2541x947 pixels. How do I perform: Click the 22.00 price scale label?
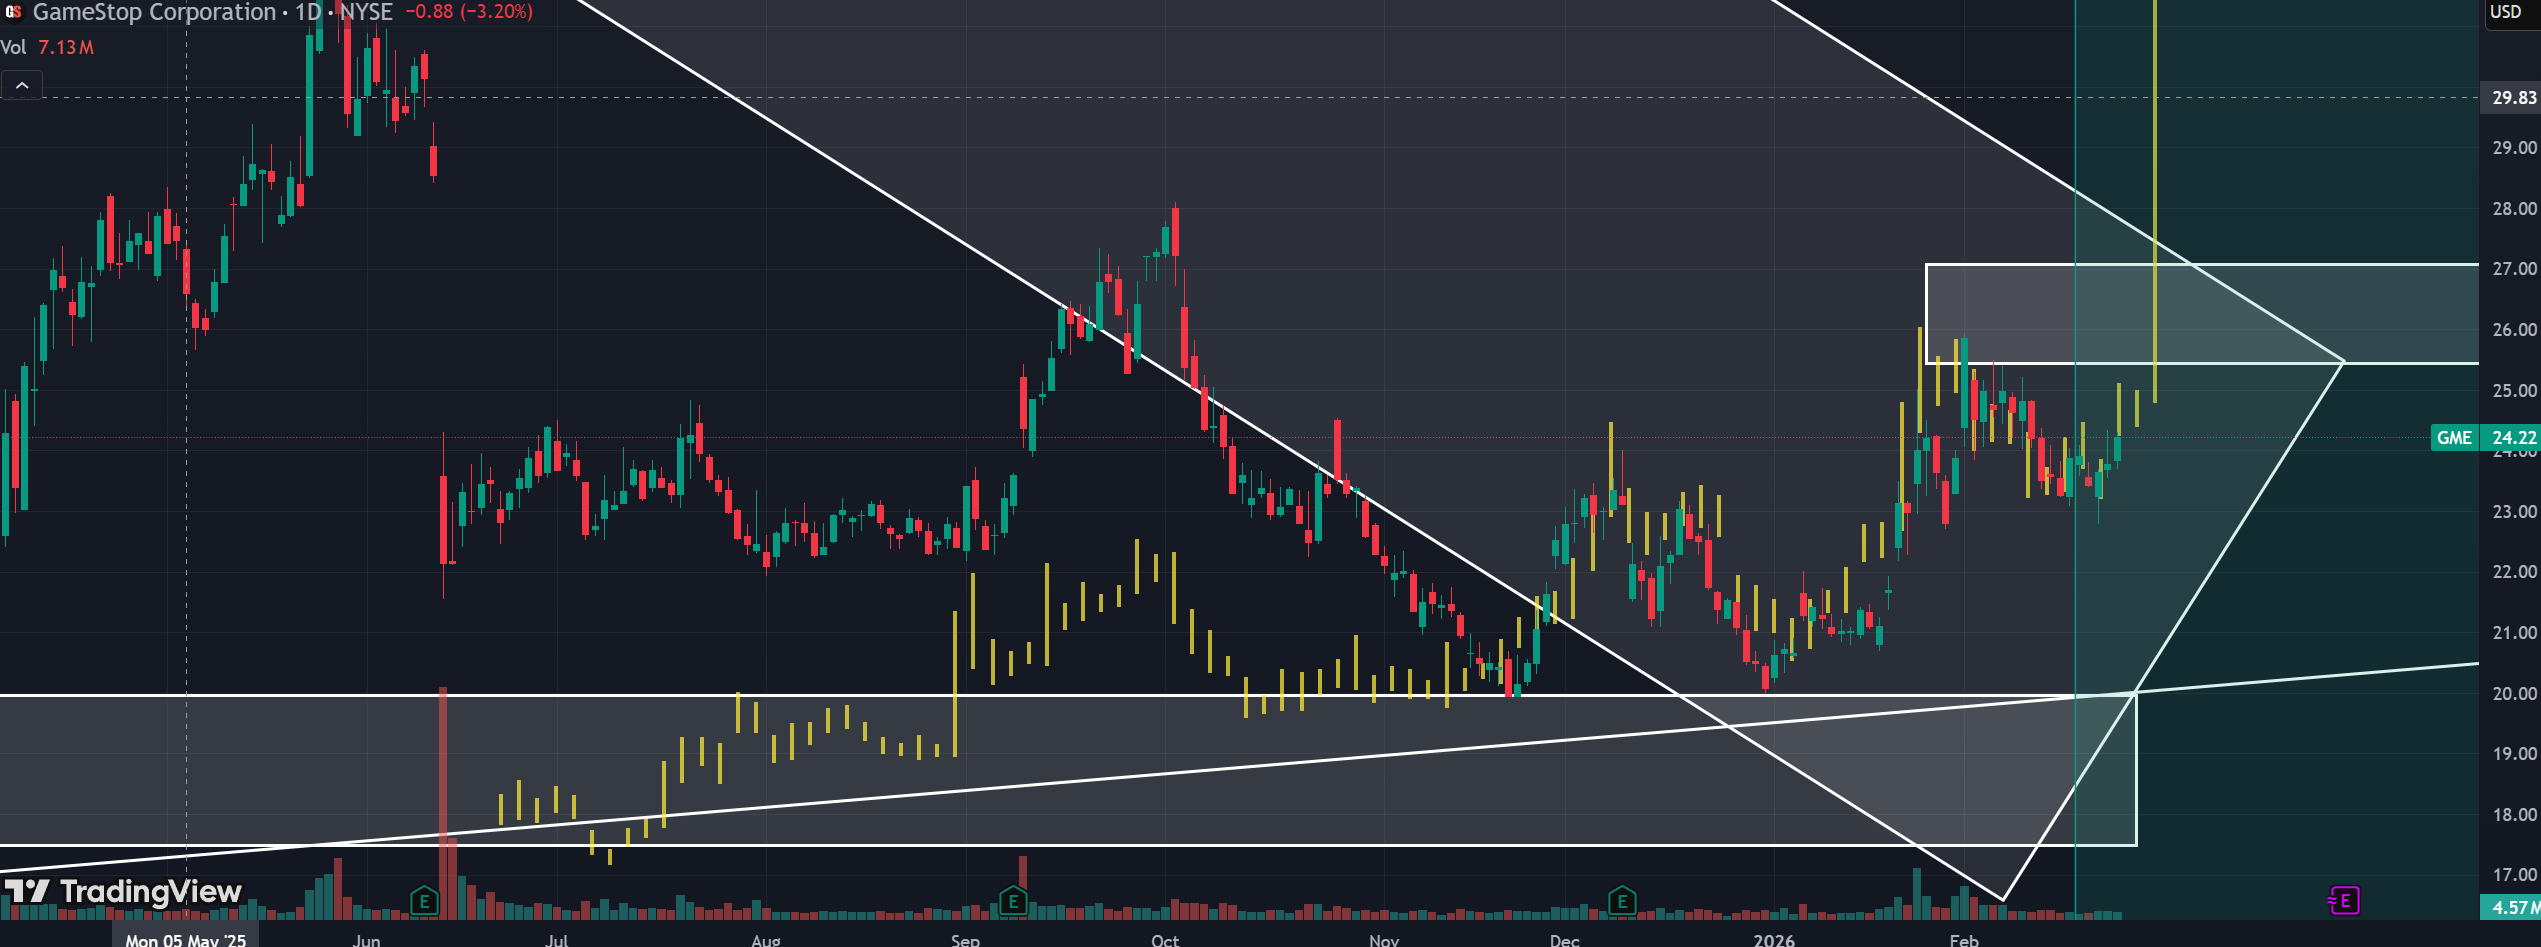[x=2514, y=572]
